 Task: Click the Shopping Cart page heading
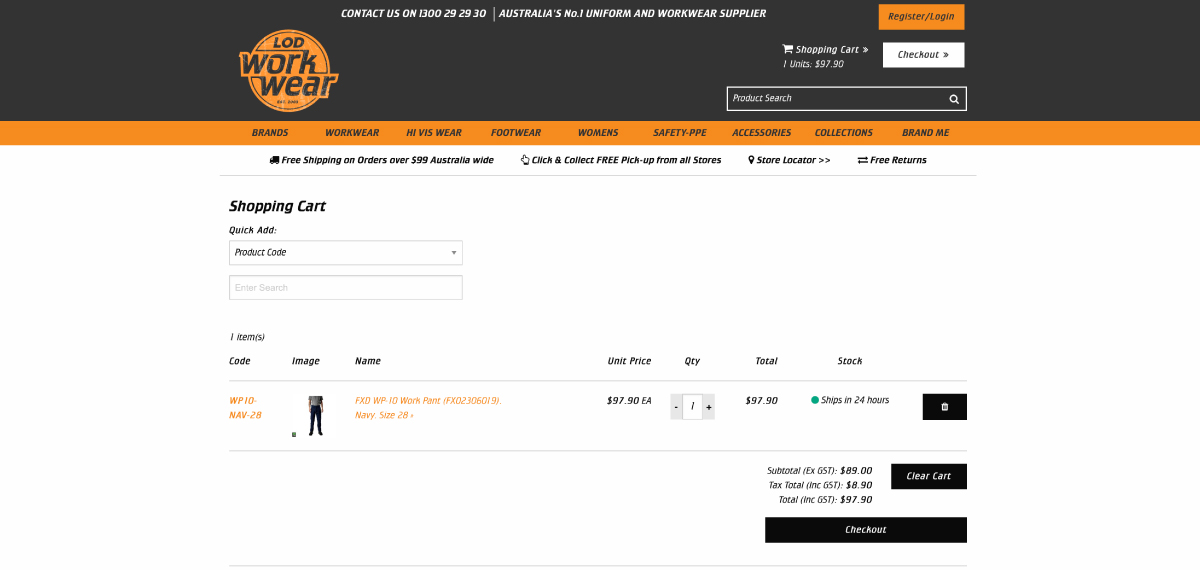tap(277, 206)
